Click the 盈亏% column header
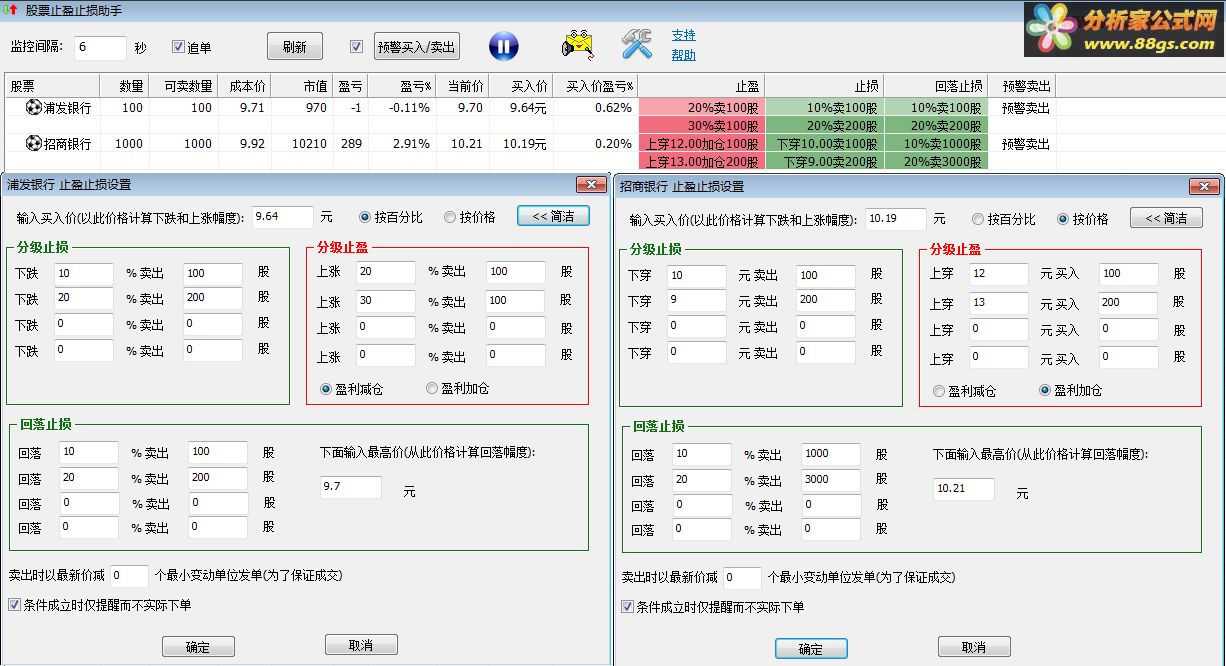 coord(404,86)
